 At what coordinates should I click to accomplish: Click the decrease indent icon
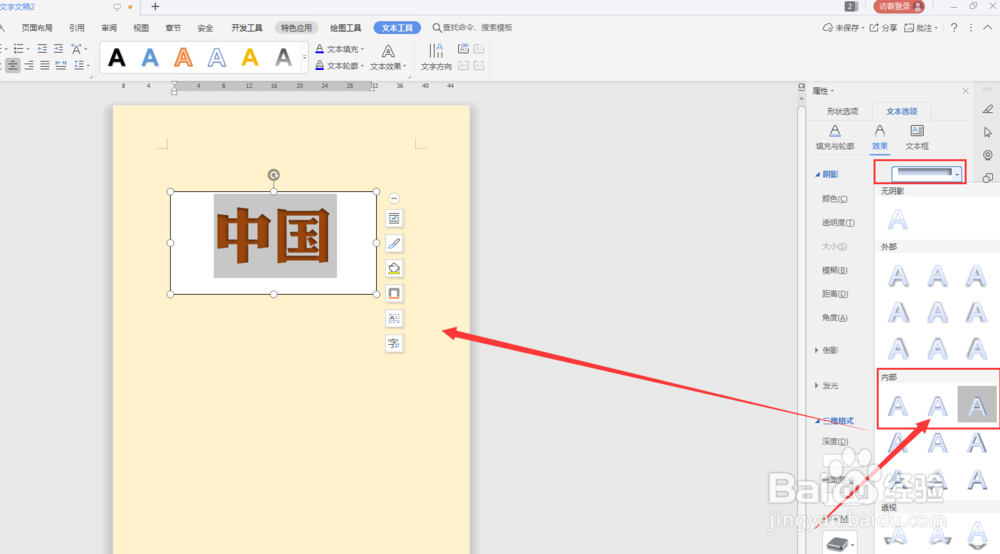[x=42, y=49]
